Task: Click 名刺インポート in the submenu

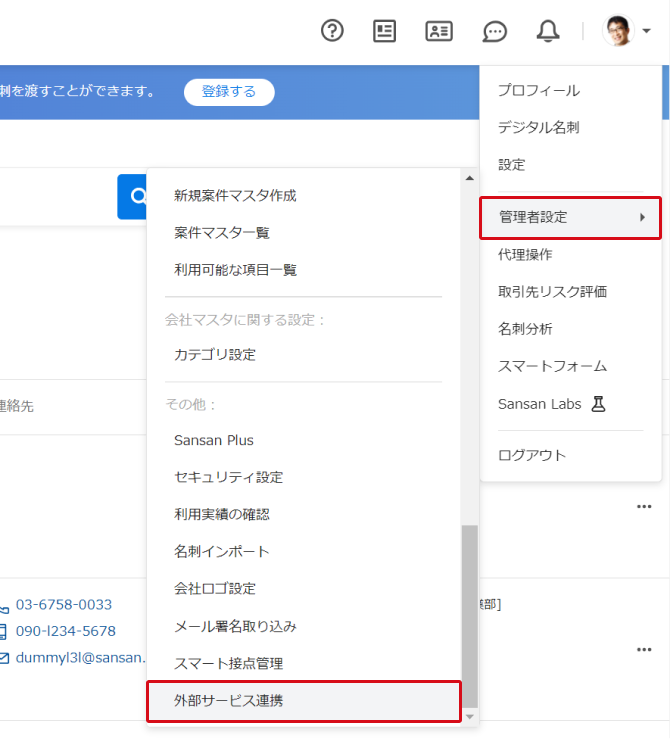Action: [222, 551]
